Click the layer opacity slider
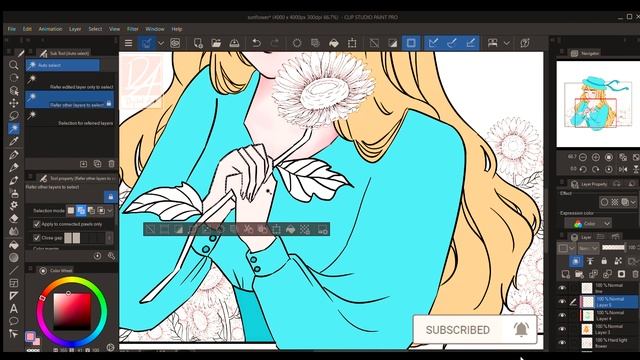 click(613, 248)
